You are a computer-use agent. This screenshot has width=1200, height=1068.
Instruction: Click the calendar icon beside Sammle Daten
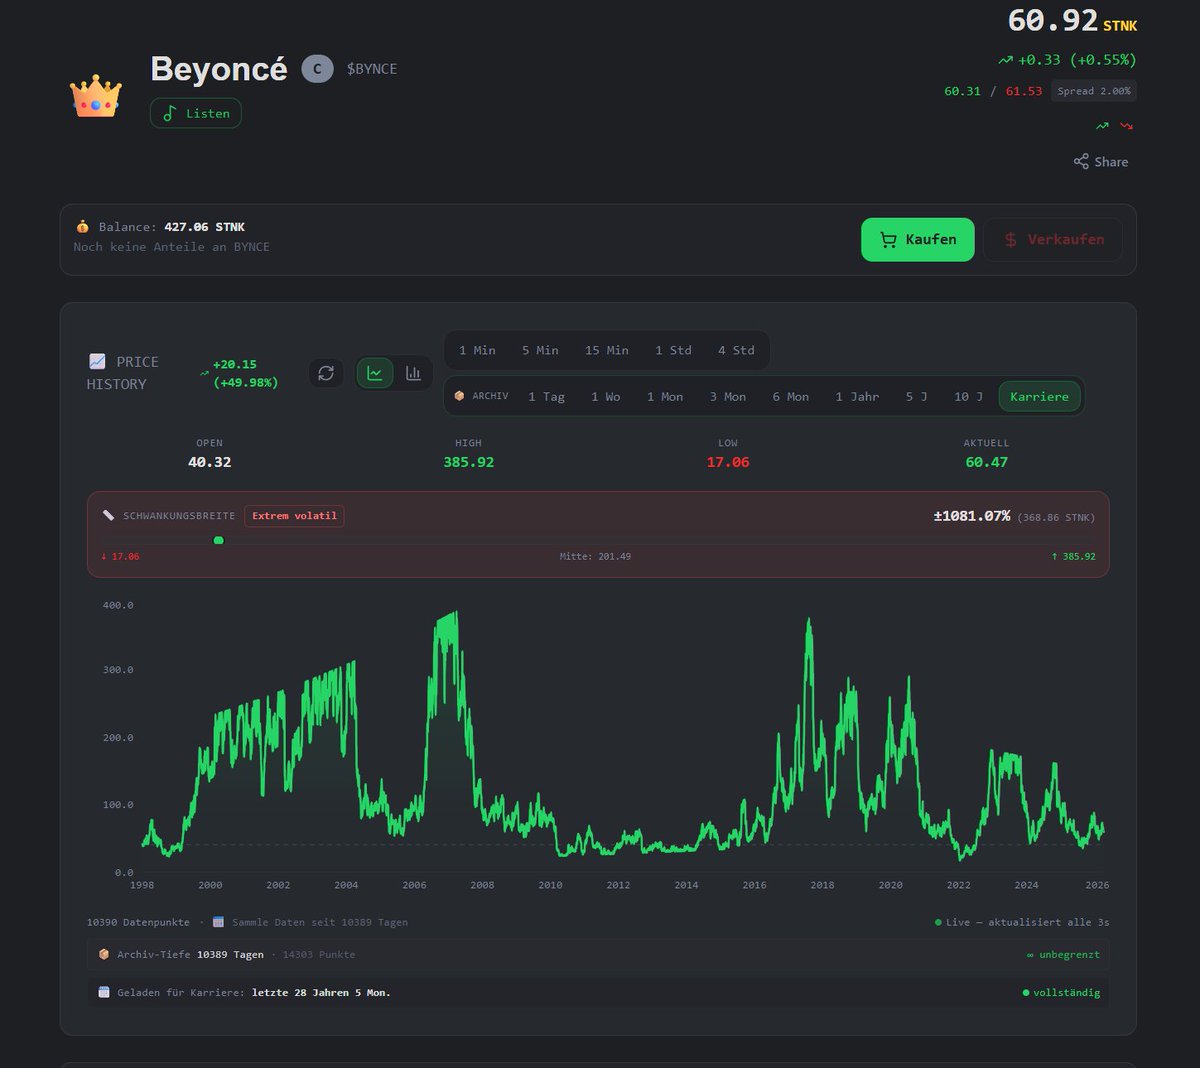[218, 922]
